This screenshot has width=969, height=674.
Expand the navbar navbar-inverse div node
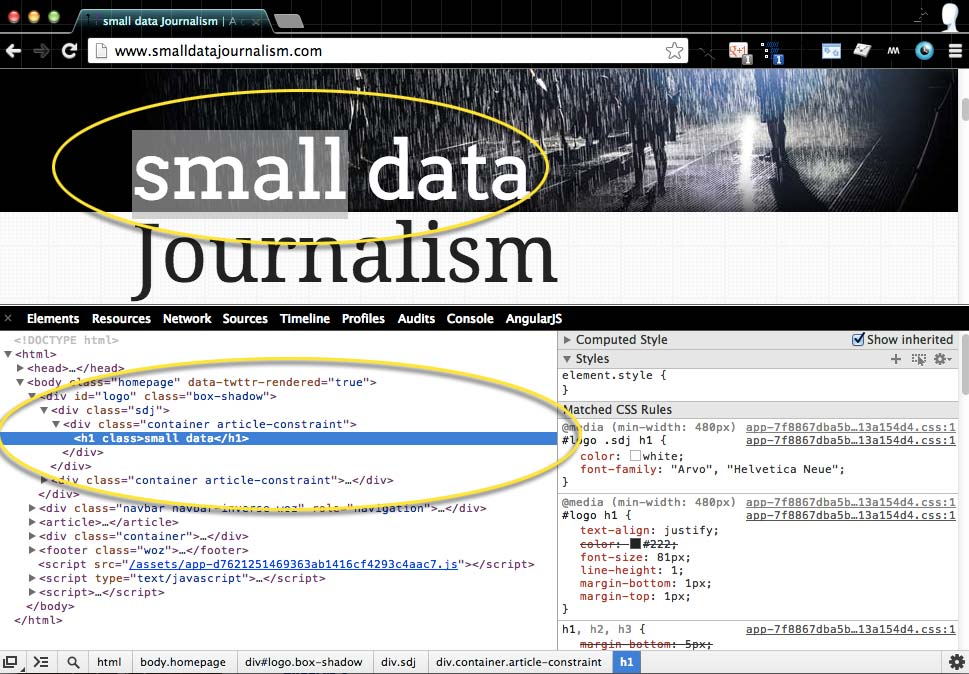click(32, 508)
